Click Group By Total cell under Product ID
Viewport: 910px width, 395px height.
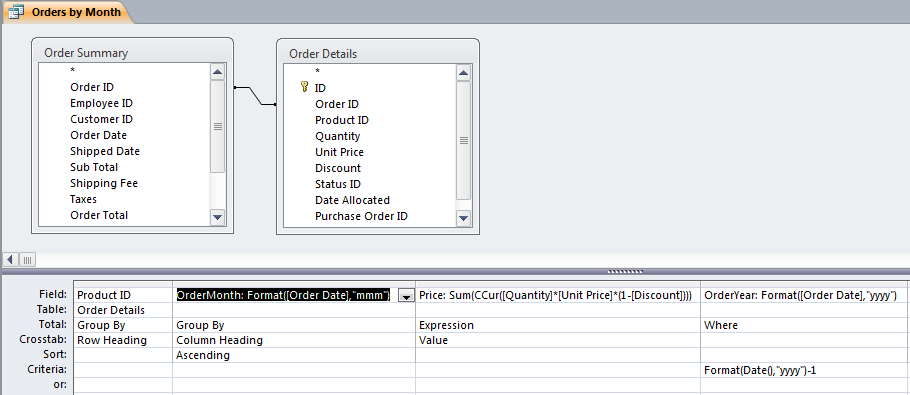click(x=123, y=325)
